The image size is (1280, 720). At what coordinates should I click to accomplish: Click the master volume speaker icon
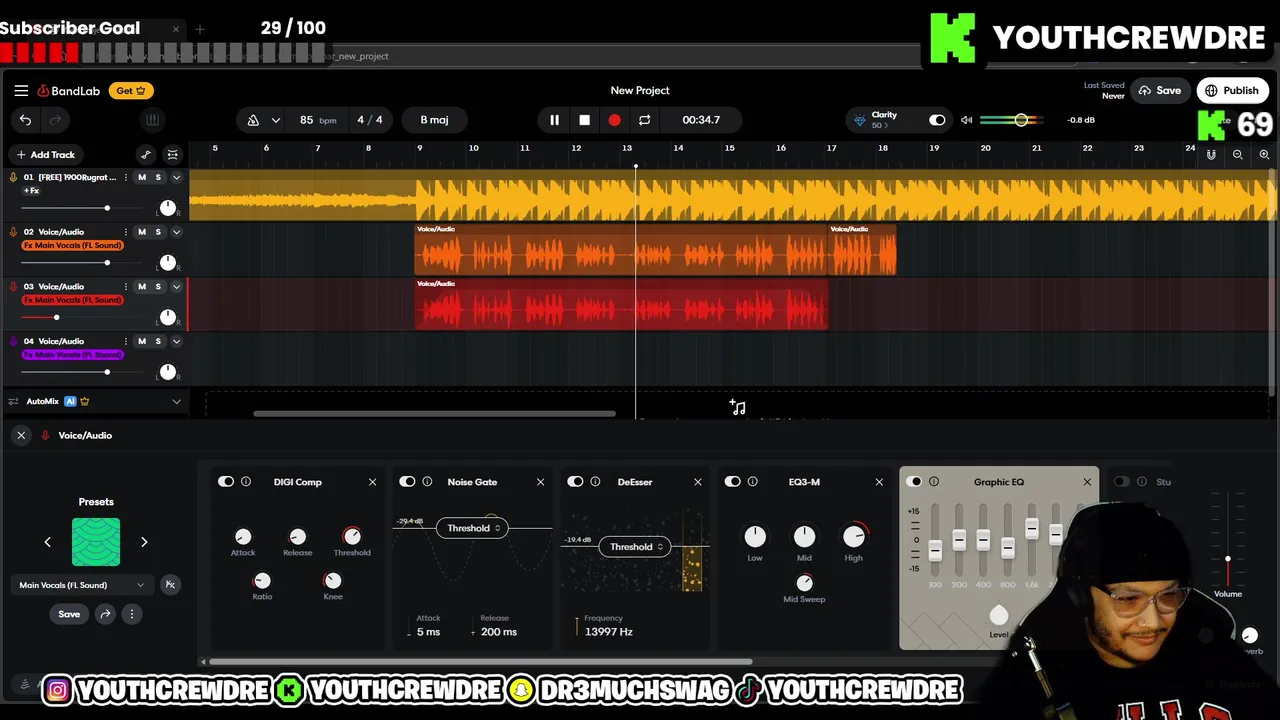966,120
